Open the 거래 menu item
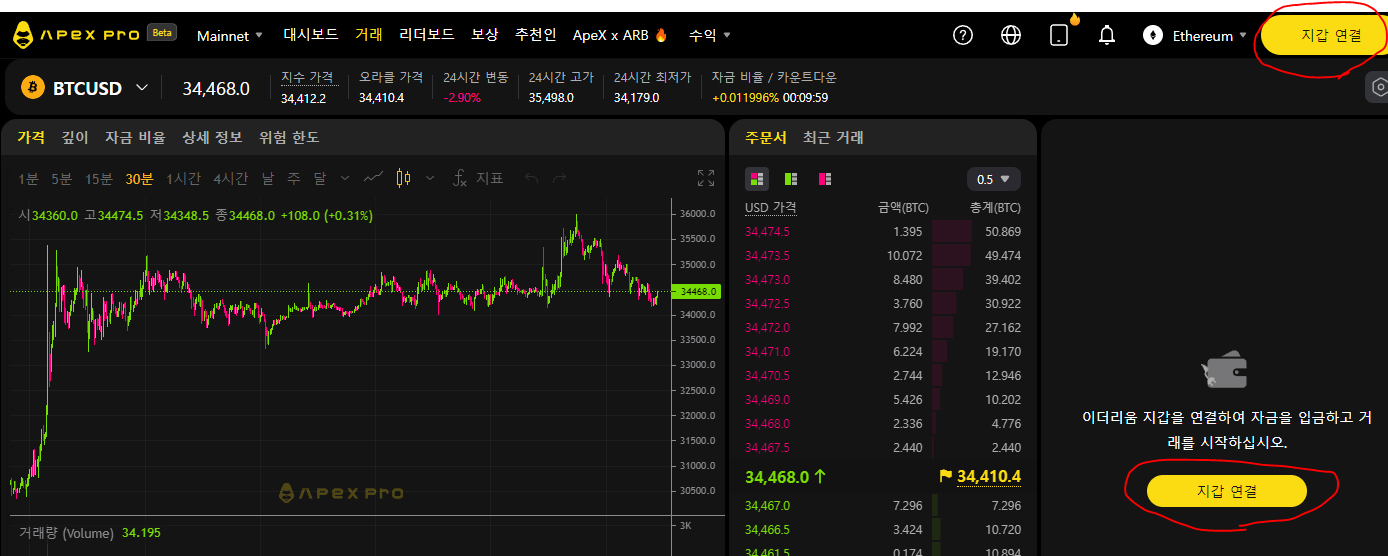 tap(369, 35)
